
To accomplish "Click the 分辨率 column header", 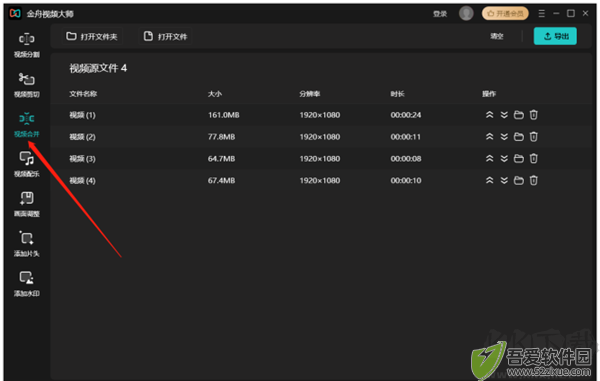I will pos(310,94).
